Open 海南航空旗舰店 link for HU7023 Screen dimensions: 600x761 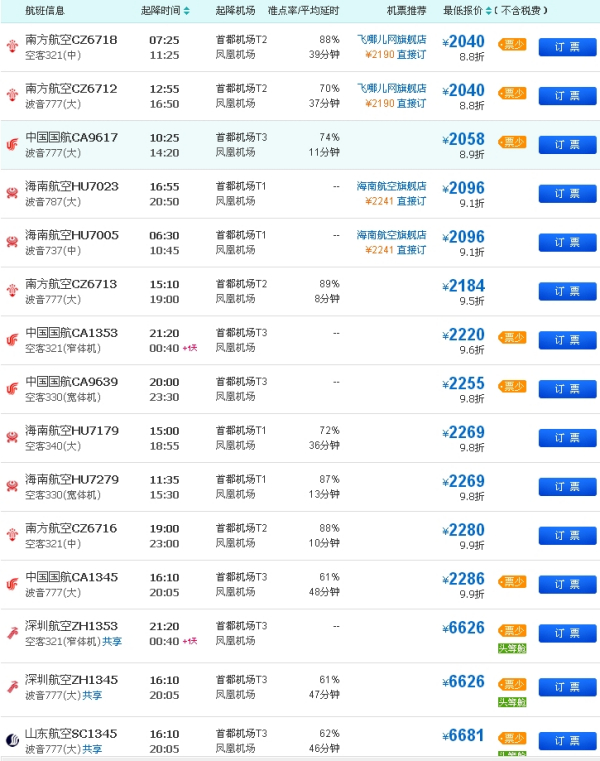[392, 186]
